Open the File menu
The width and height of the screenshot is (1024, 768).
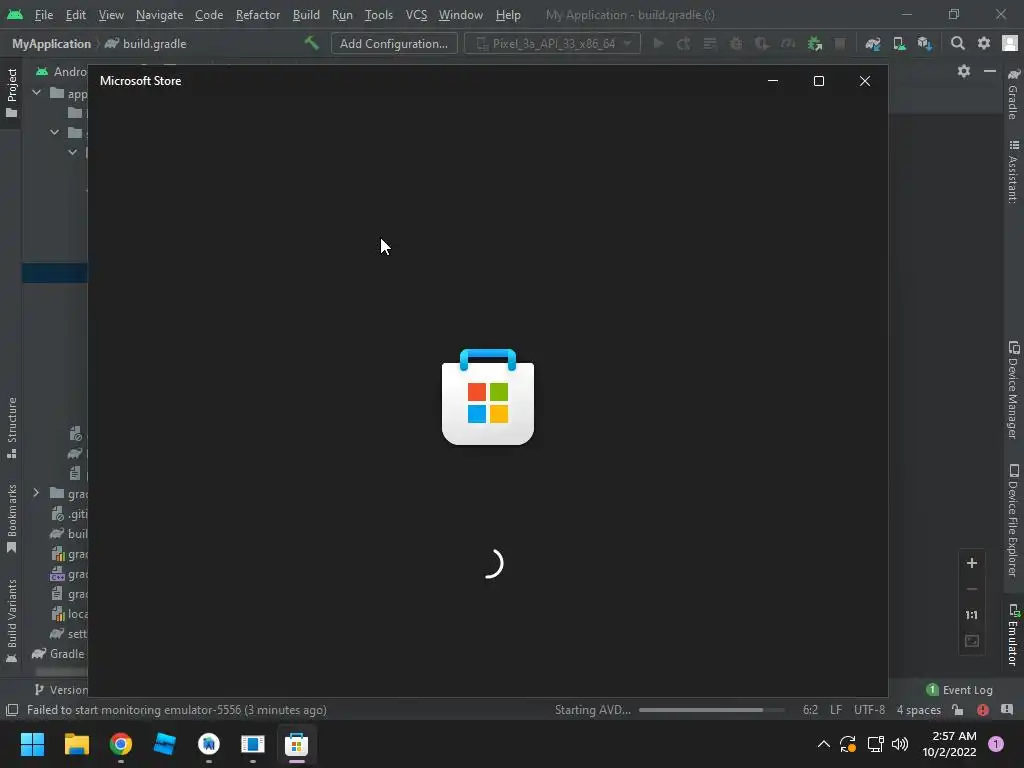pos(44,14)
